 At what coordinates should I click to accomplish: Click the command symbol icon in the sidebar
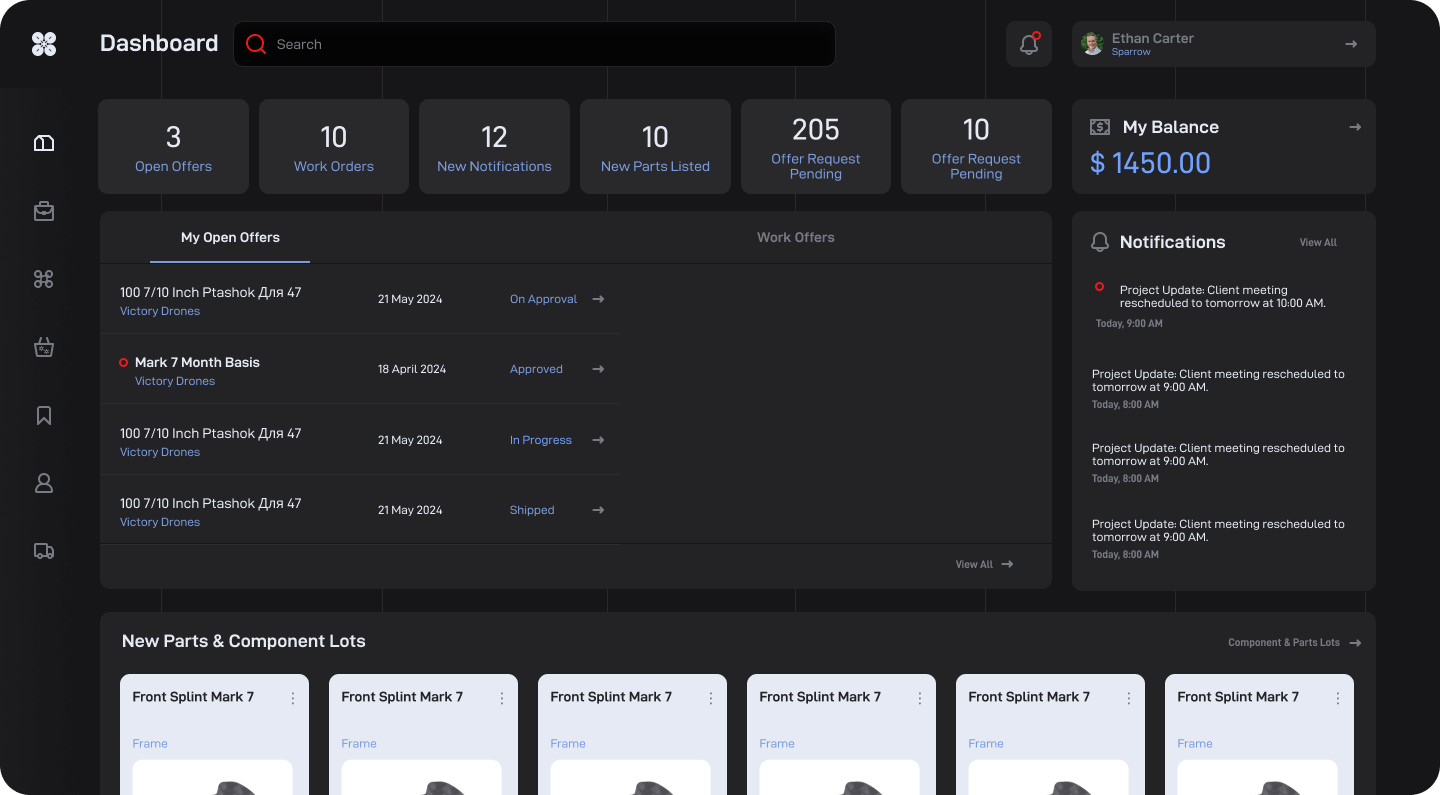coord(44,279)
